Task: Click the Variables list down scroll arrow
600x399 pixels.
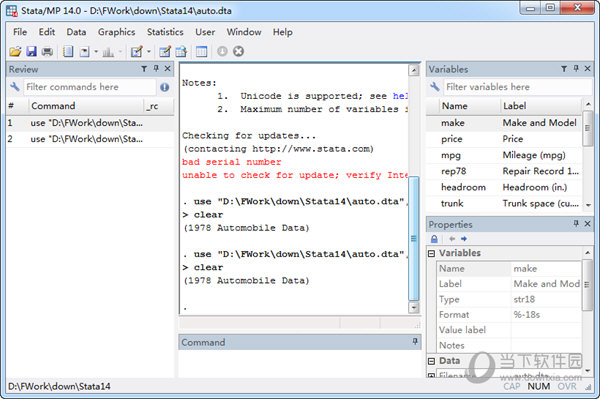Action: (588, 205)
